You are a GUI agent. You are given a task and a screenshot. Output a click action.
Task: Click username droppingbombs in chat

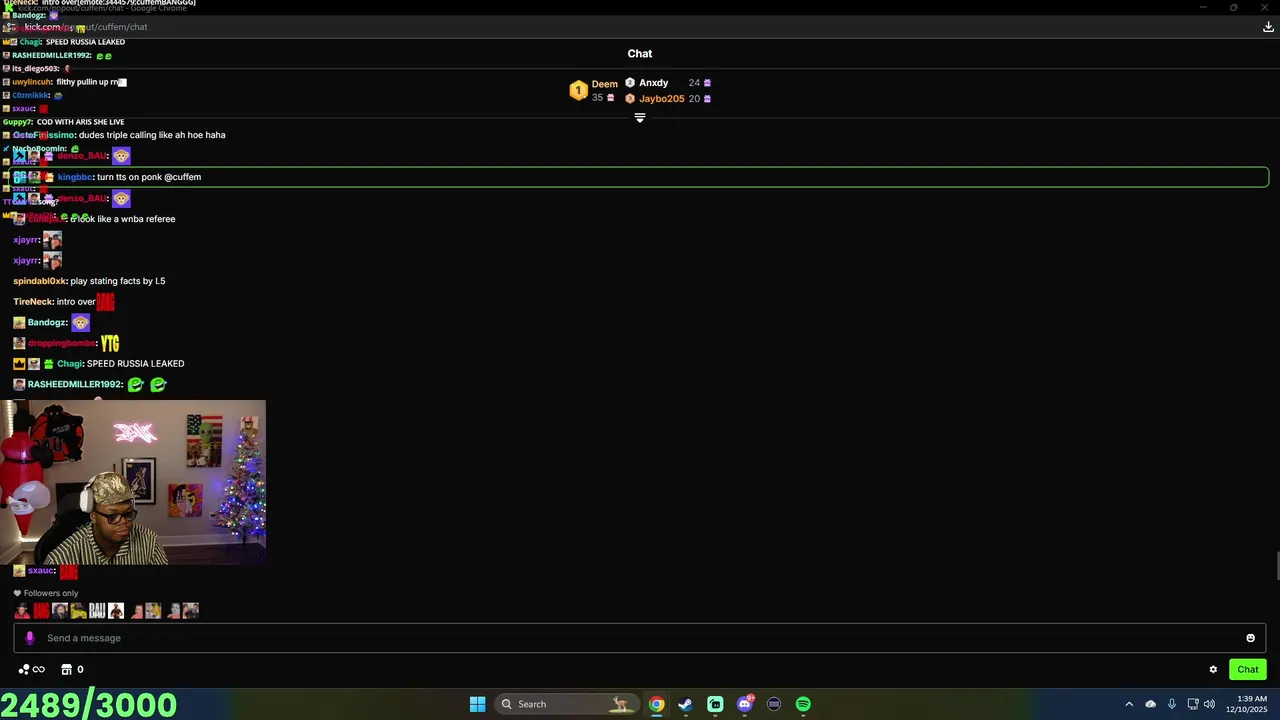point(61,343)
